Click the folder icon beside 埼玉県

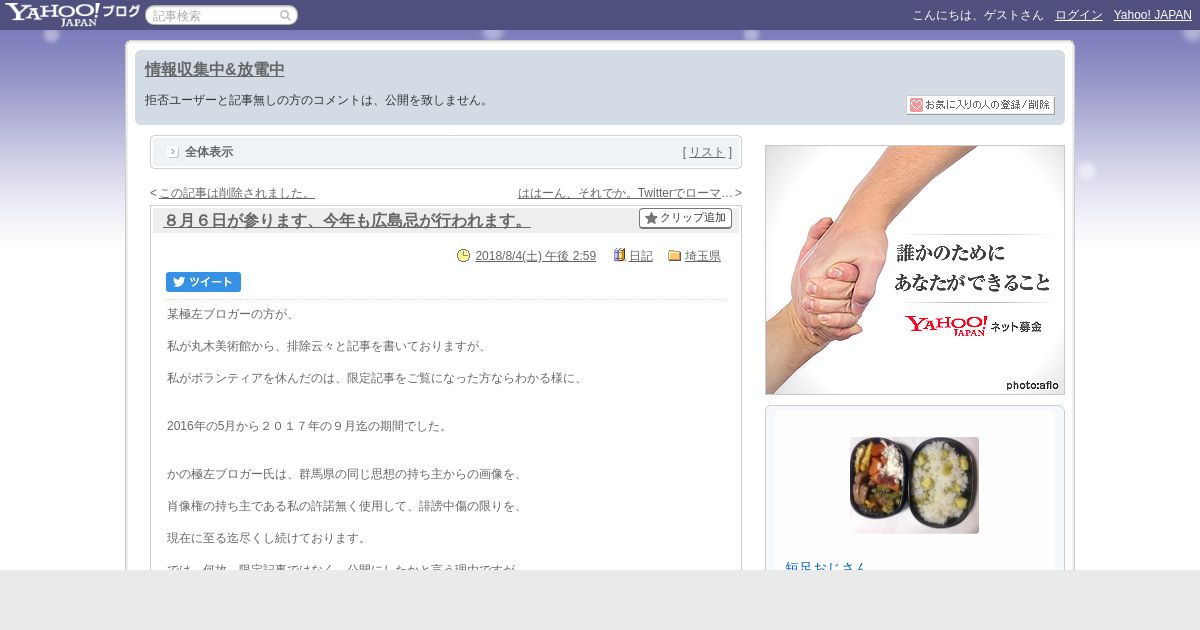click(674, 256)
